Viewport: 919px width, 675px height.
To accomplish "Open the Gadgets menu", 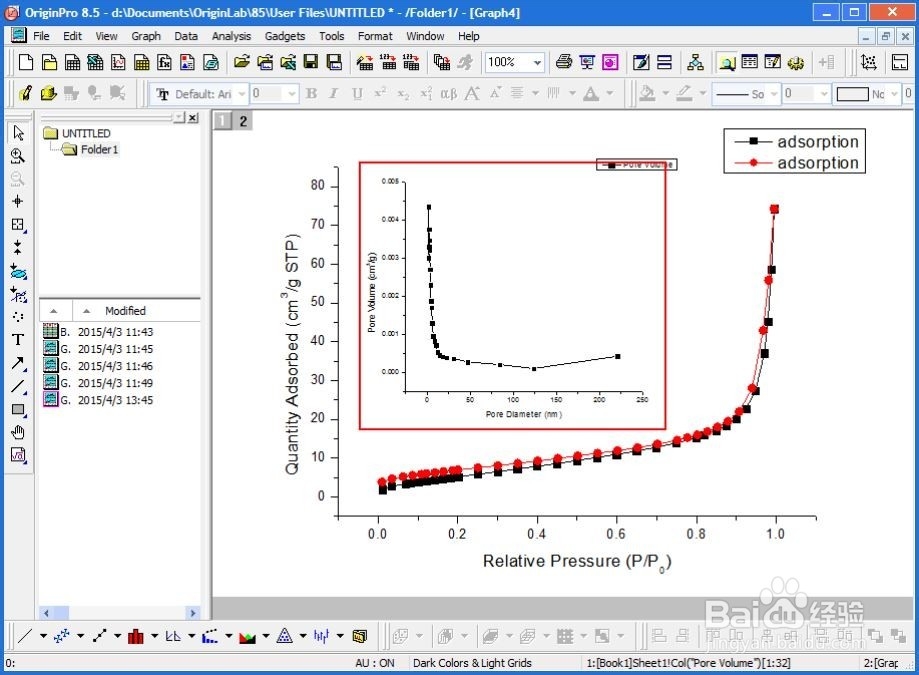I will [285, 36].
